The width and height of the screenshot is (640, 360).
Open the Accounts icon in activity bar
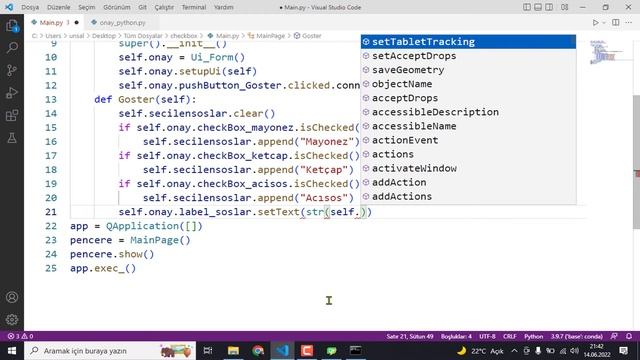click(x=12, y=297)
